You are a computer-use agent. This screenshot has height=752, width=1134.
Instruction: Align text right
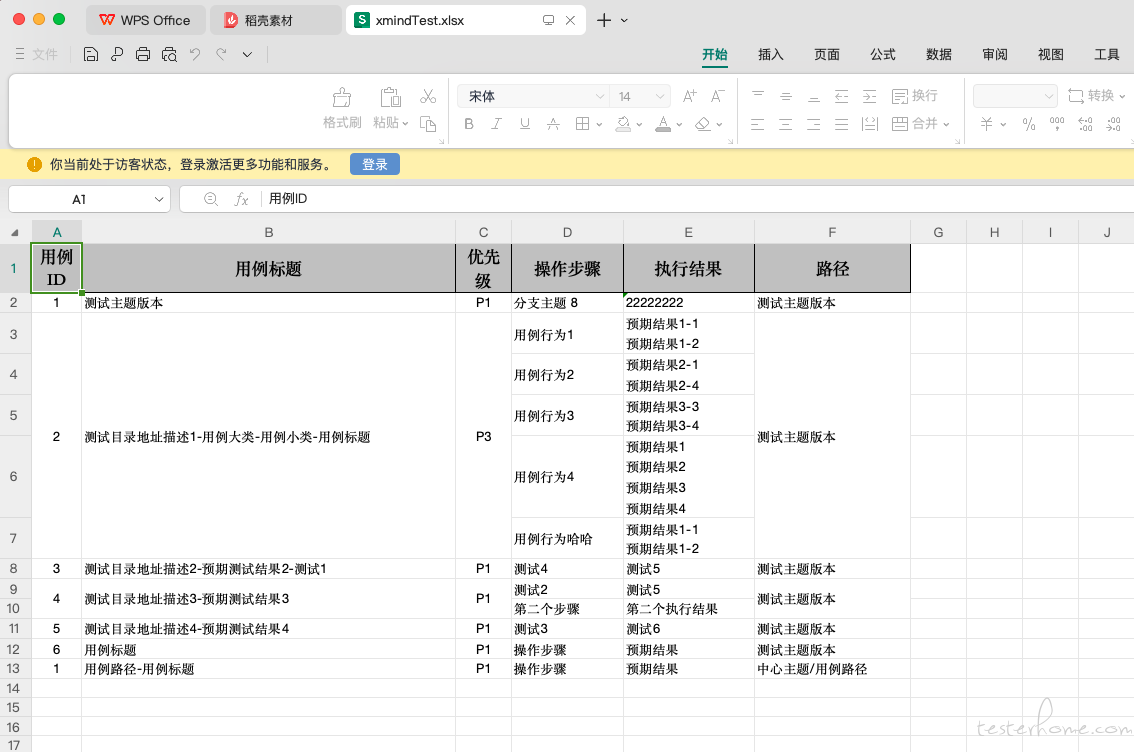[814, 124]
